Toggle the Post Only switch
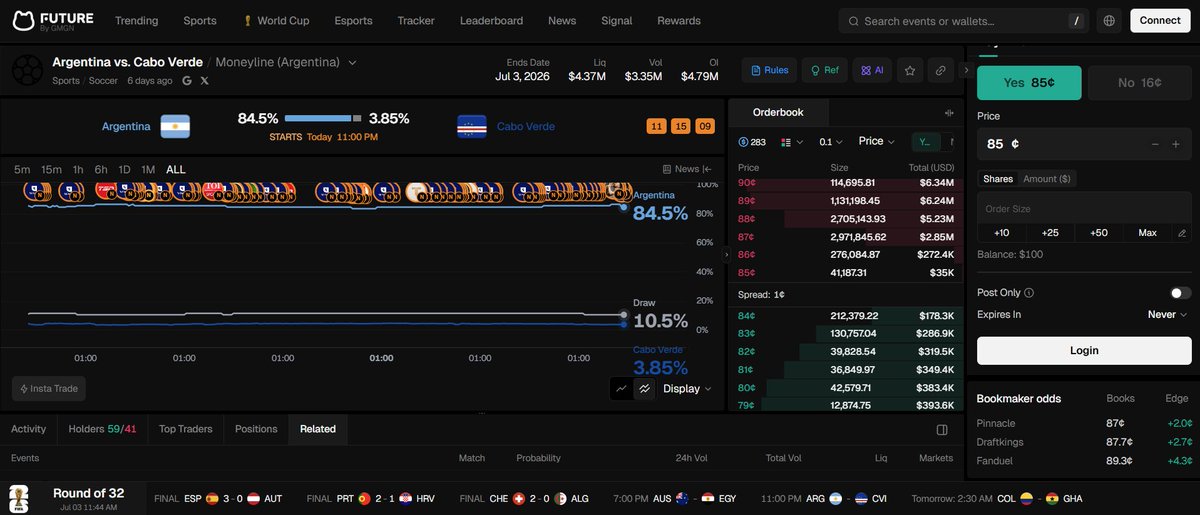The width and height of the screenshot is (1200, 515). point(1180,293)
